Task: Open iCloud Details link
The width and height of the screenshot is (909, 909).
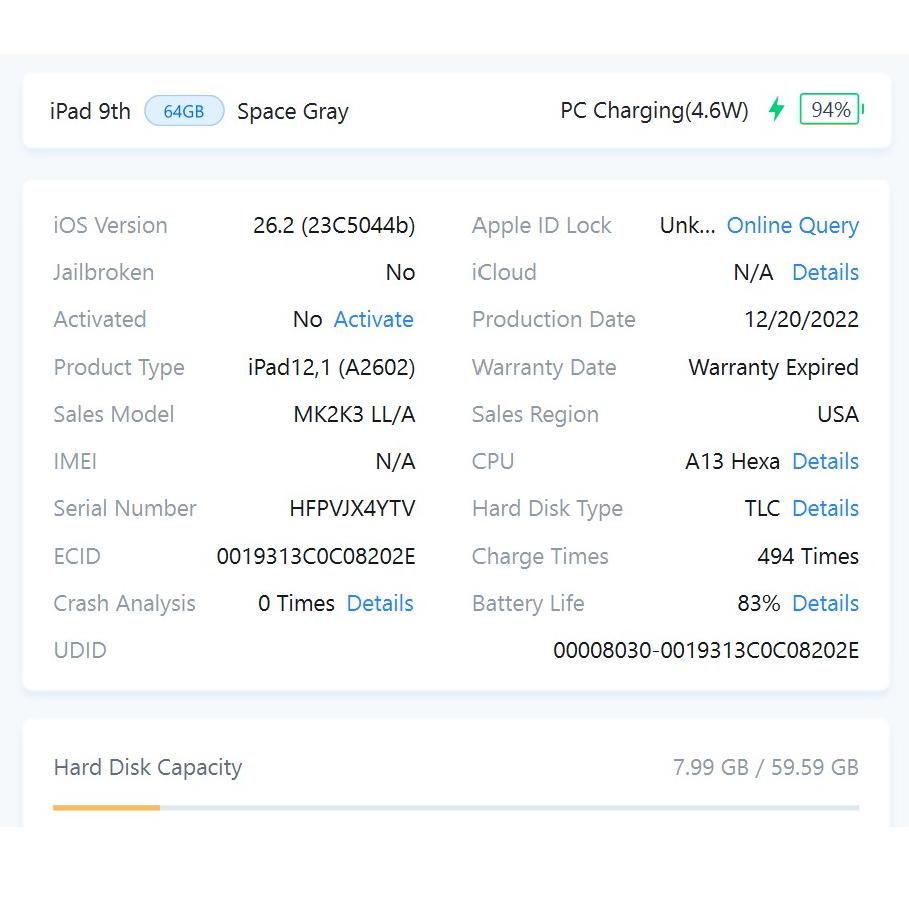Action: point(825,273)
